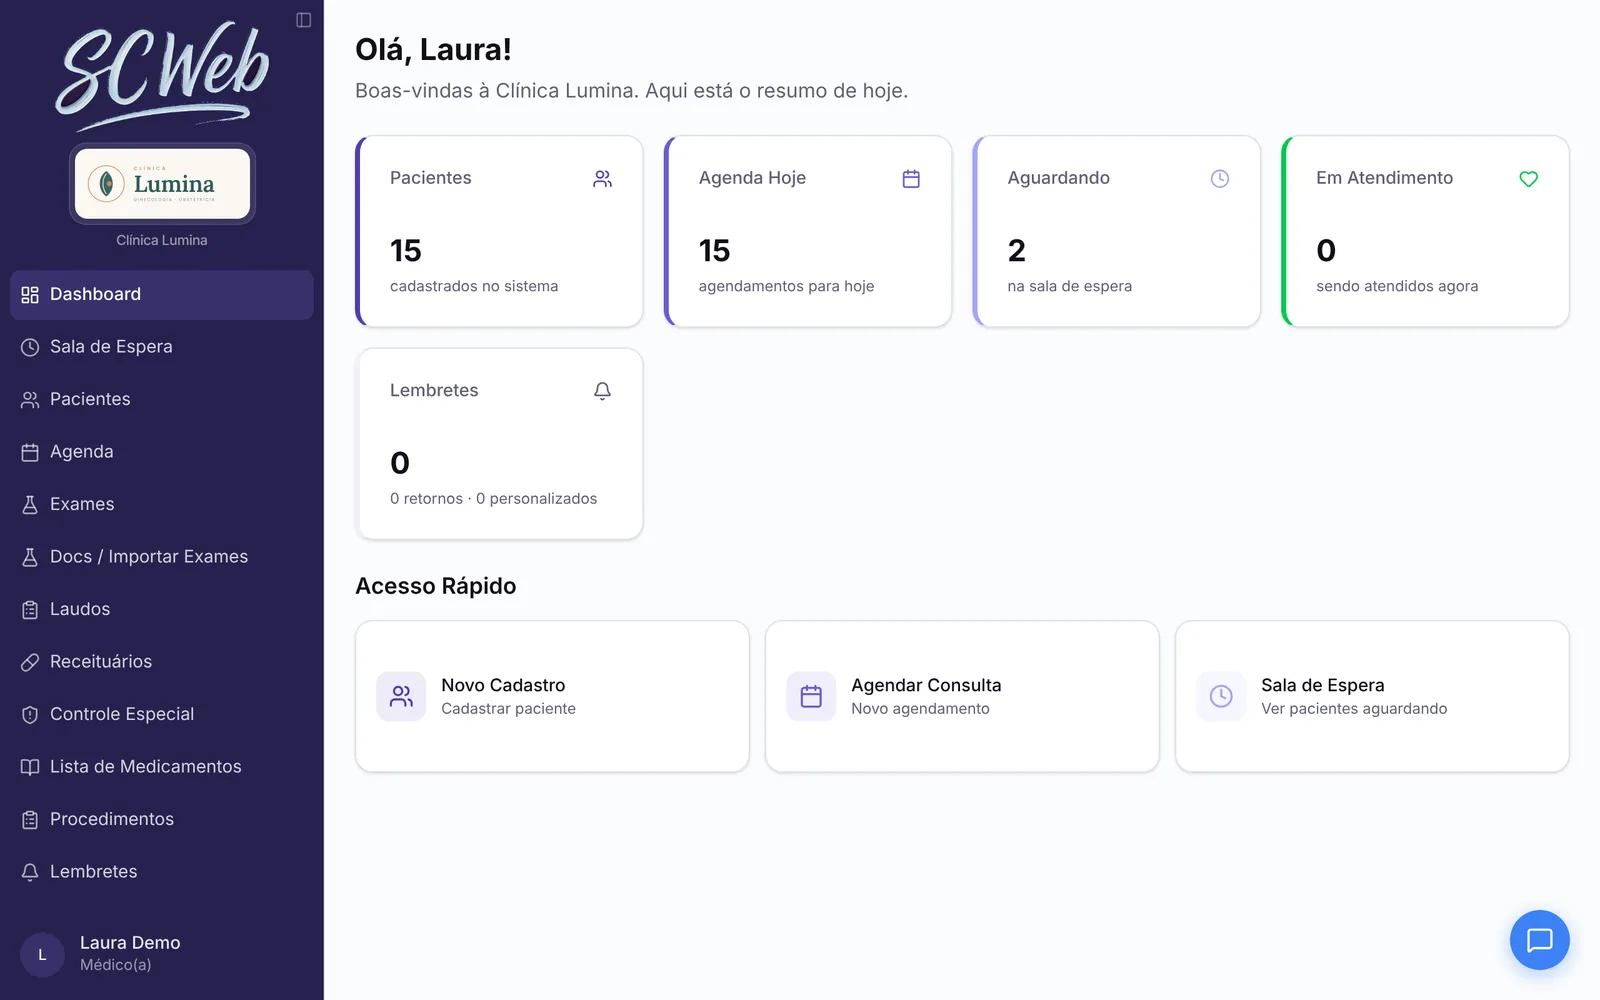The image size is (1600, 1000).
Task: Open Lembretes in the sidebar menu
Action: 162,872
